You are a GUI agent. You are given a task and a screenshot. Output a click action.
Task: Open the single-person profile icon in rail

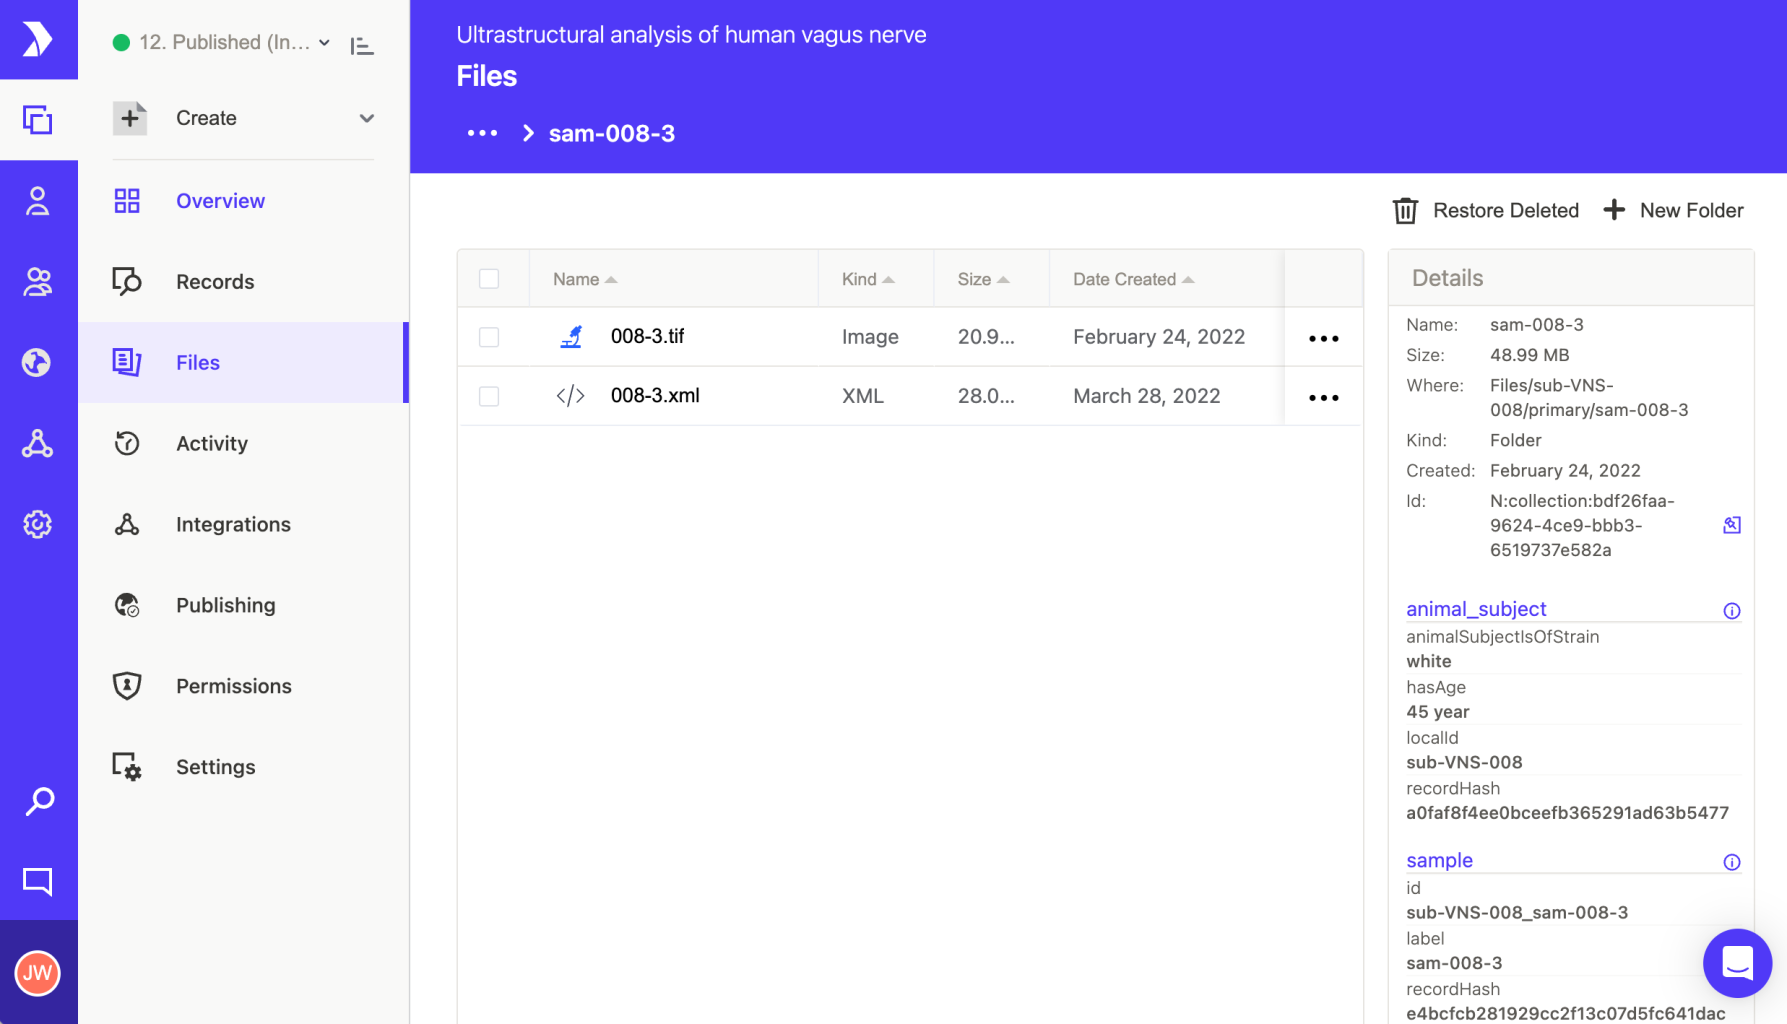pos(38,201)
